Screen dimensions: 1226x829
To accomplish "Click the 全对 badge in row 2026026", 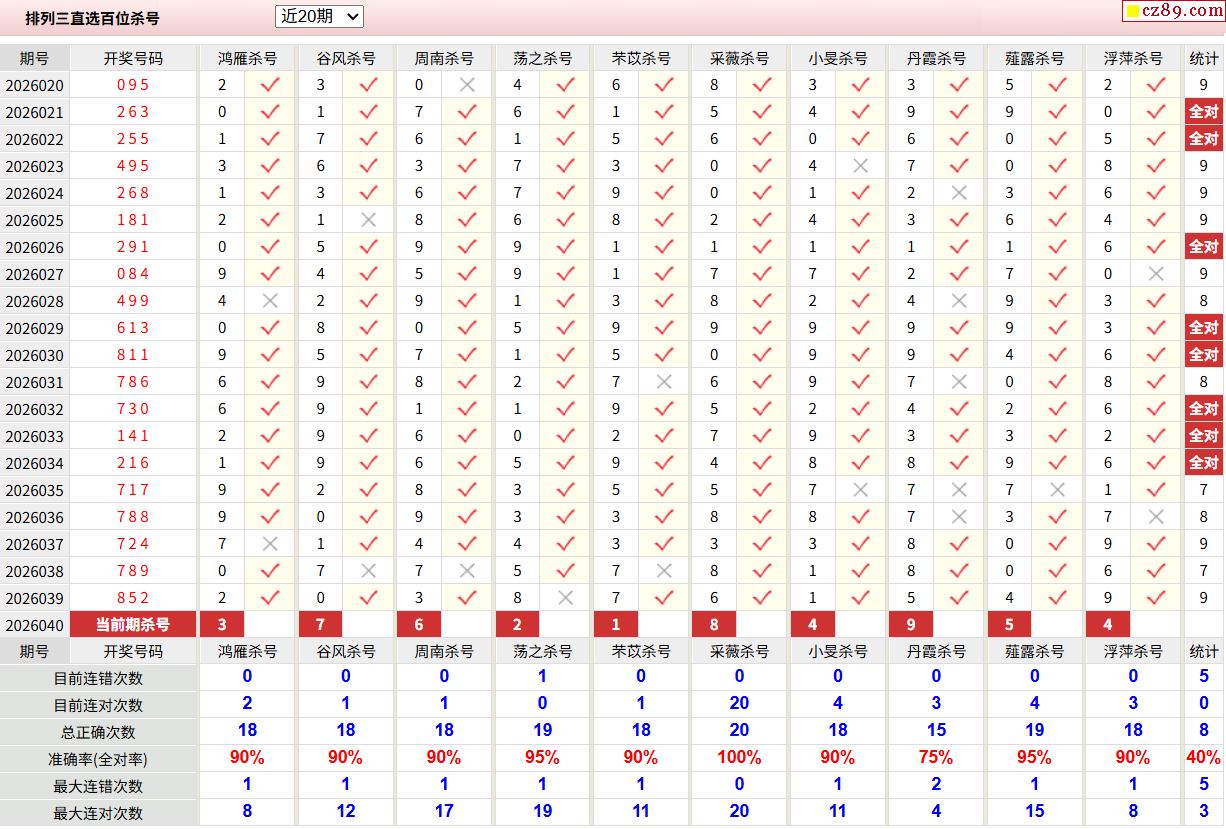I will [1204, 247].
